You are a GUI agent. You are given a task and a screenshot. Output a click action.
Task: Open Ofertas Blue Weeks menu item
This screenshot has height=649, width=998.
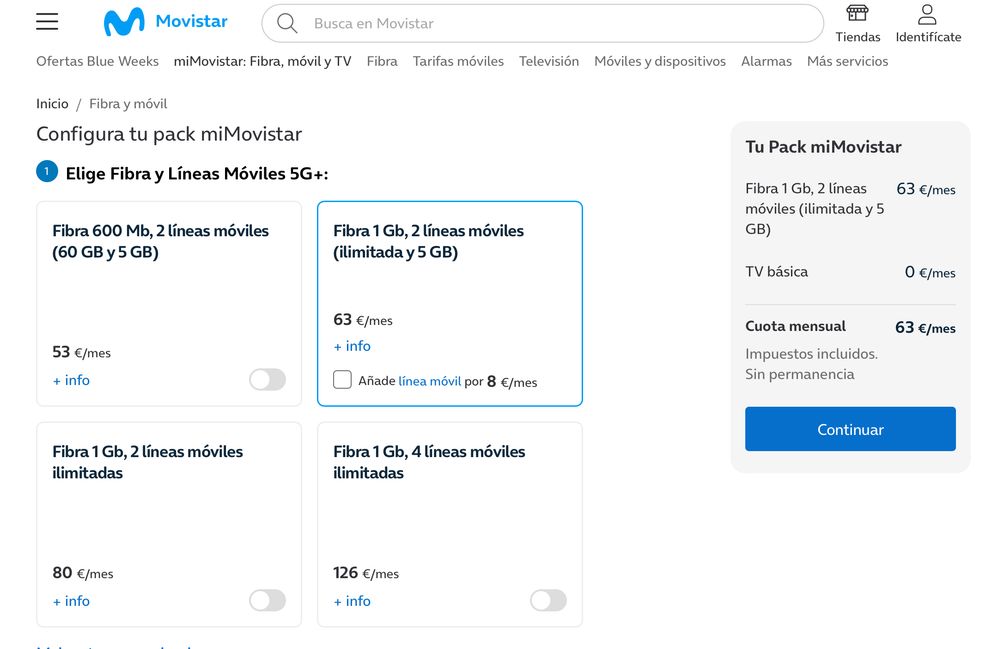[x=97, y=61]
